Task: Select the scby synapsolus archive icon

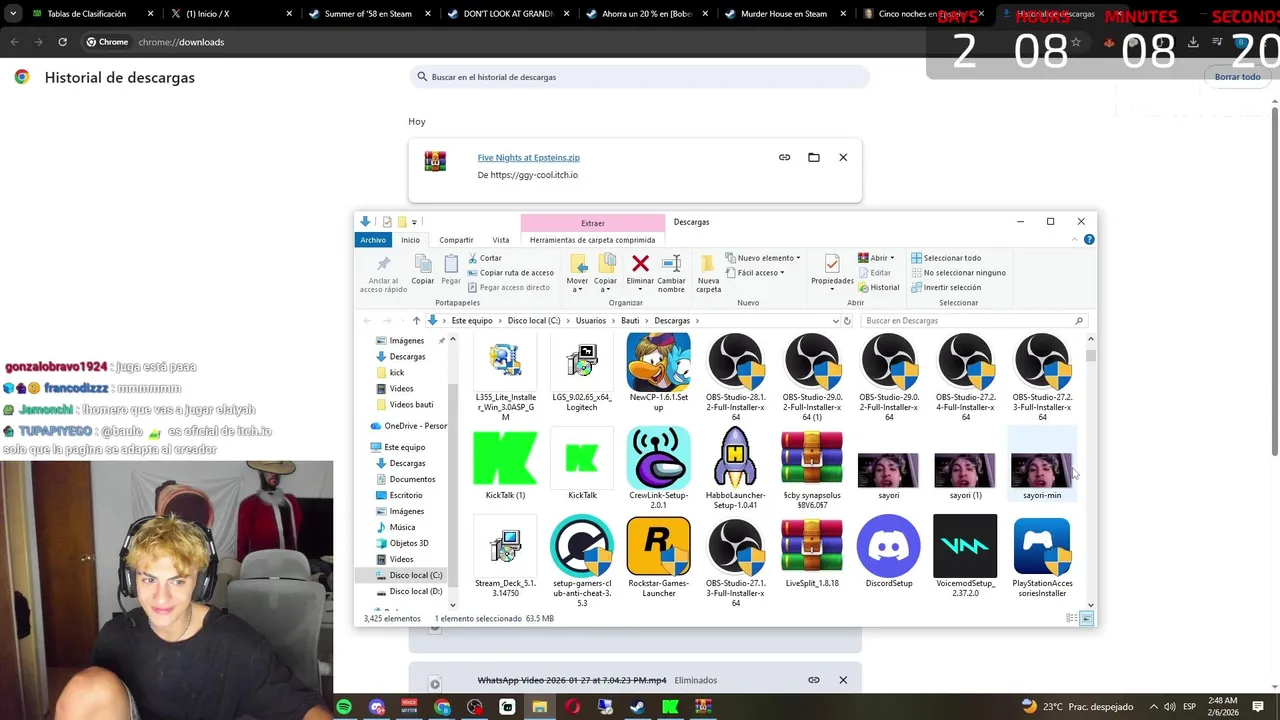Action: pos(812,458)
